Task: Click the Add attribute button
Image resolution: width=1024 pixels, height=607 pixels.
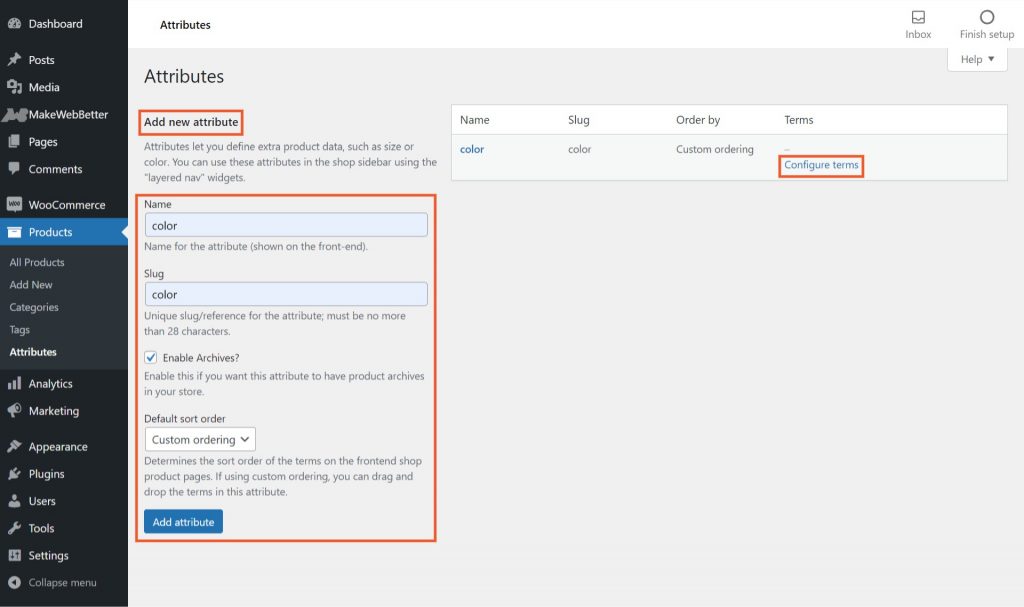Action: pyautogui.click(x=184, y=521)
